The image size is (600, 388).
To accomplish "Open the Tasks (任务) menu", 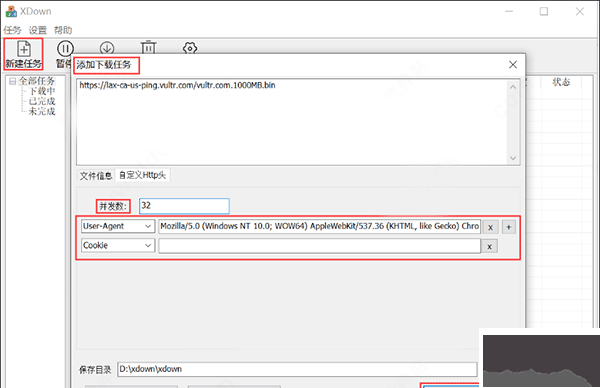I will click(12, 30).
